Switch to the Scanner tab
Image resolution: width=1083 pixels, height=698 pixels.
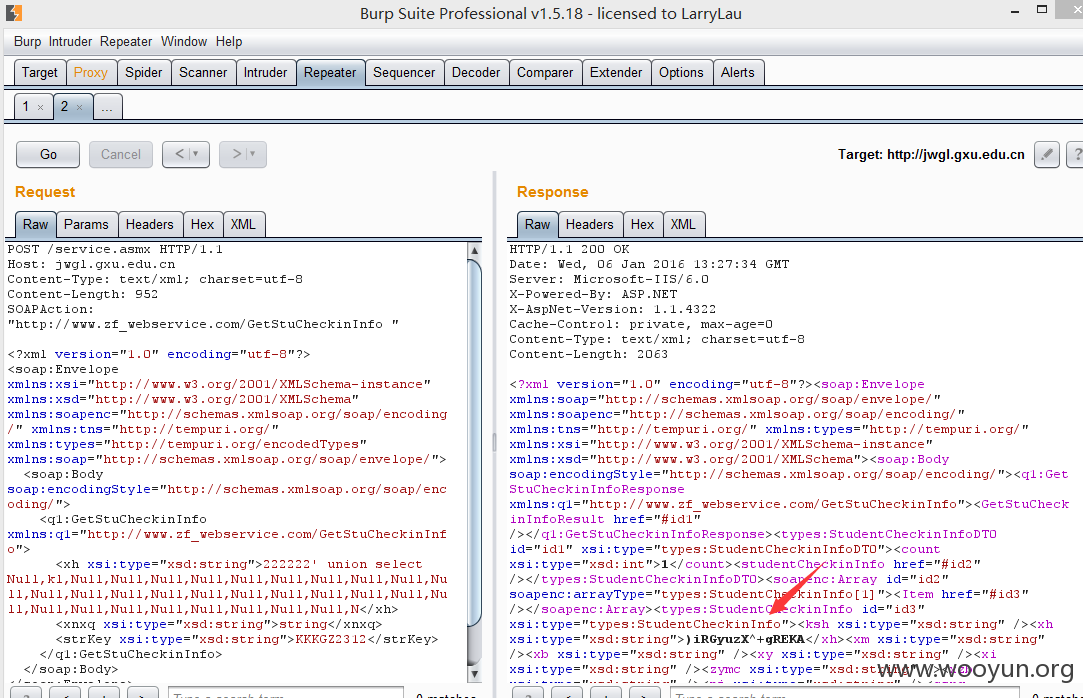coord(203,72)
